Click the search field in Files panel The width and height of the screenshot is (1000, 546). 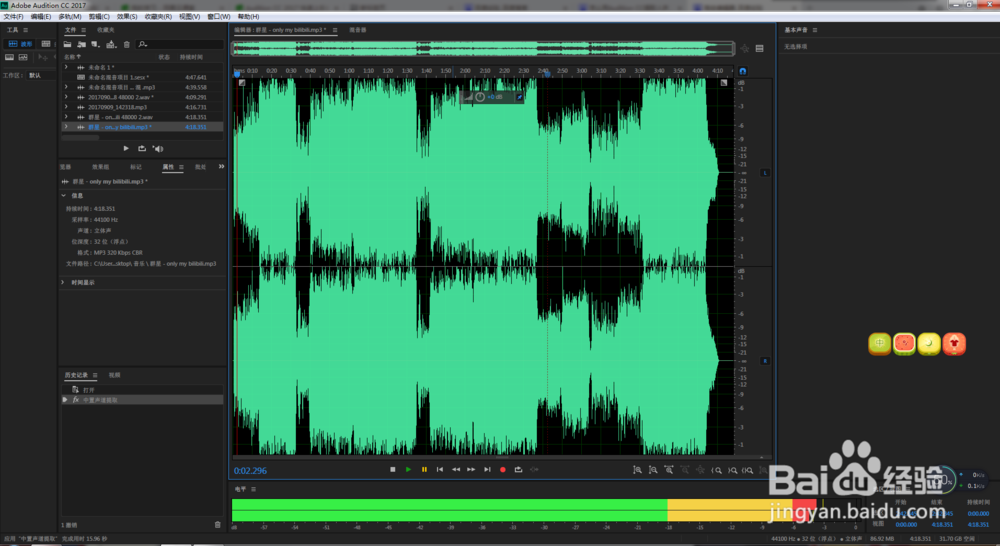pyautogui.click(x=180, y=44)
